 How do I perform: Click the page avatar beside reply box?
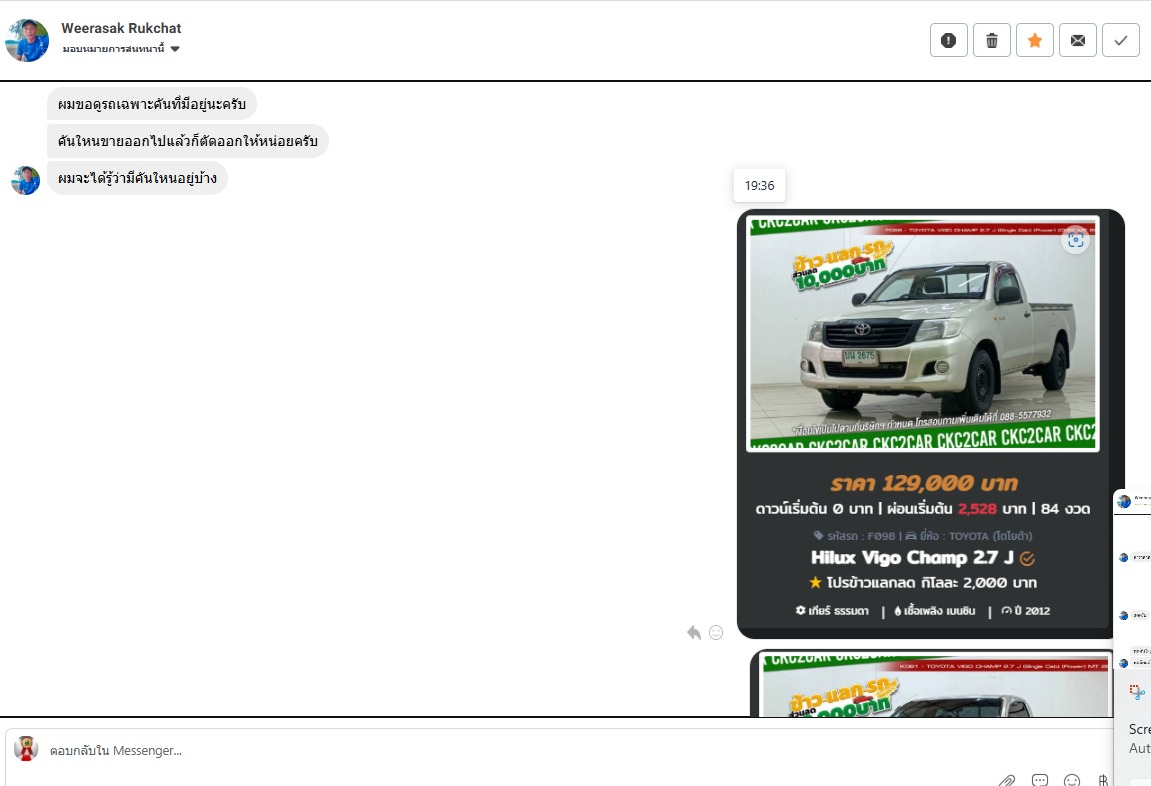click(x=26, y=749)
